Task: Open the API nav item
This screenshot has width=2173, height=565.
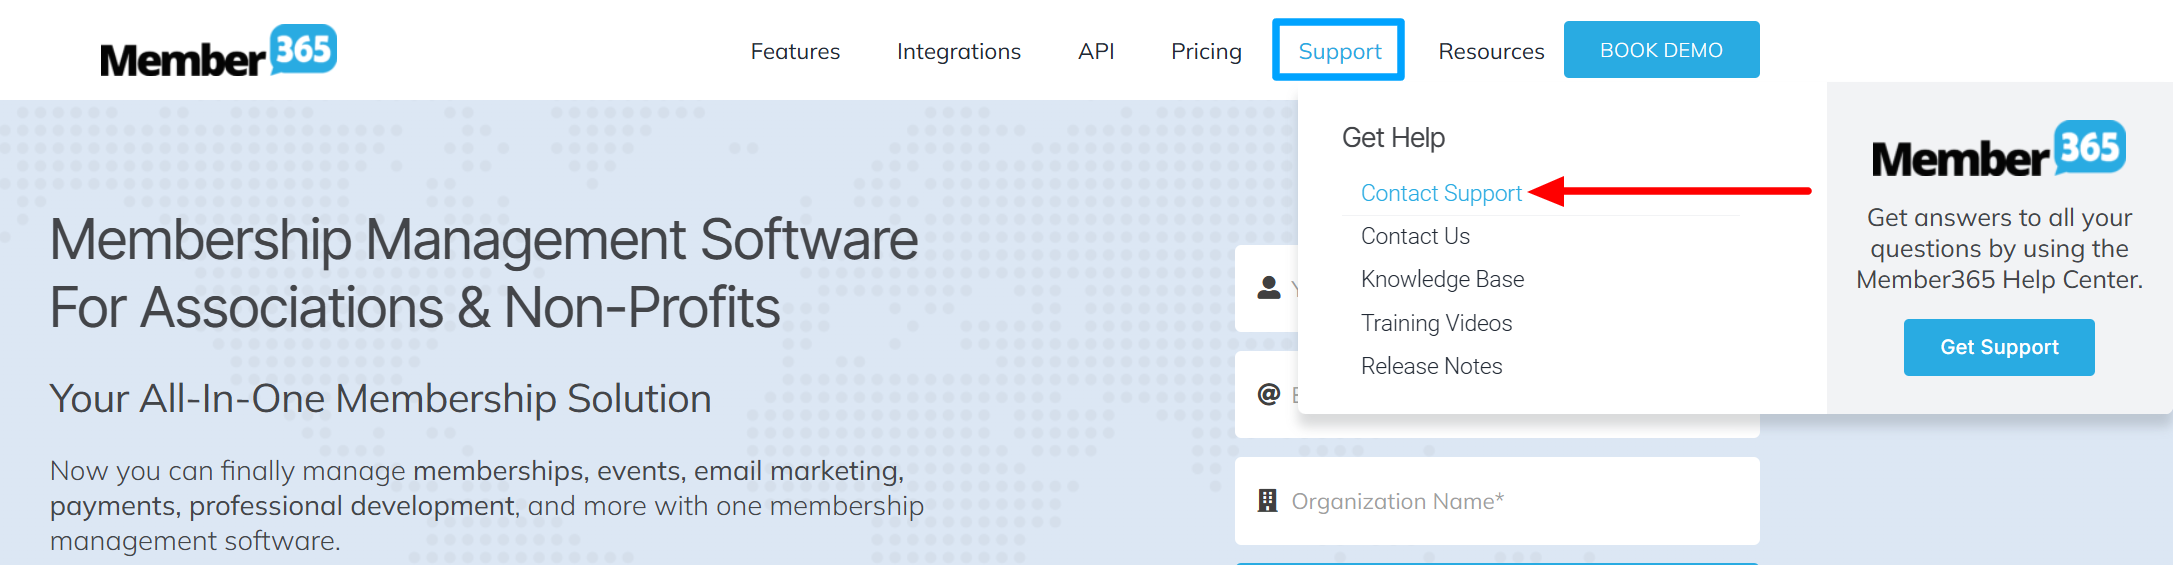Action: coord(1096,51)
